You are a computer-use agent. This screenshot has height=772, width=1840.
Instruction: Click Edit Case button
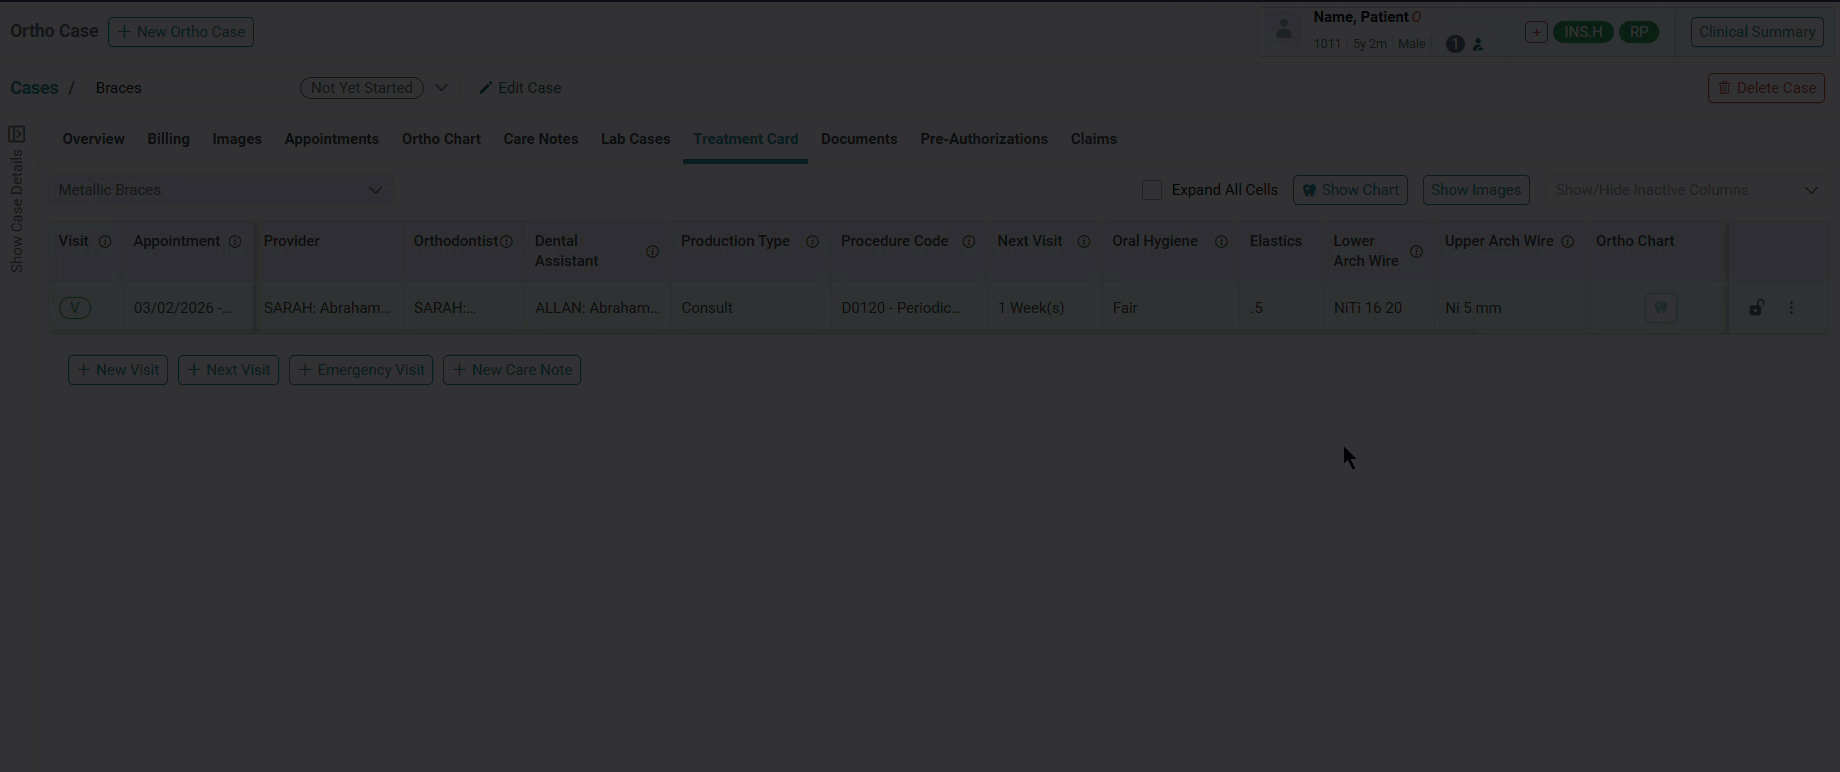[x=520, y=88]
